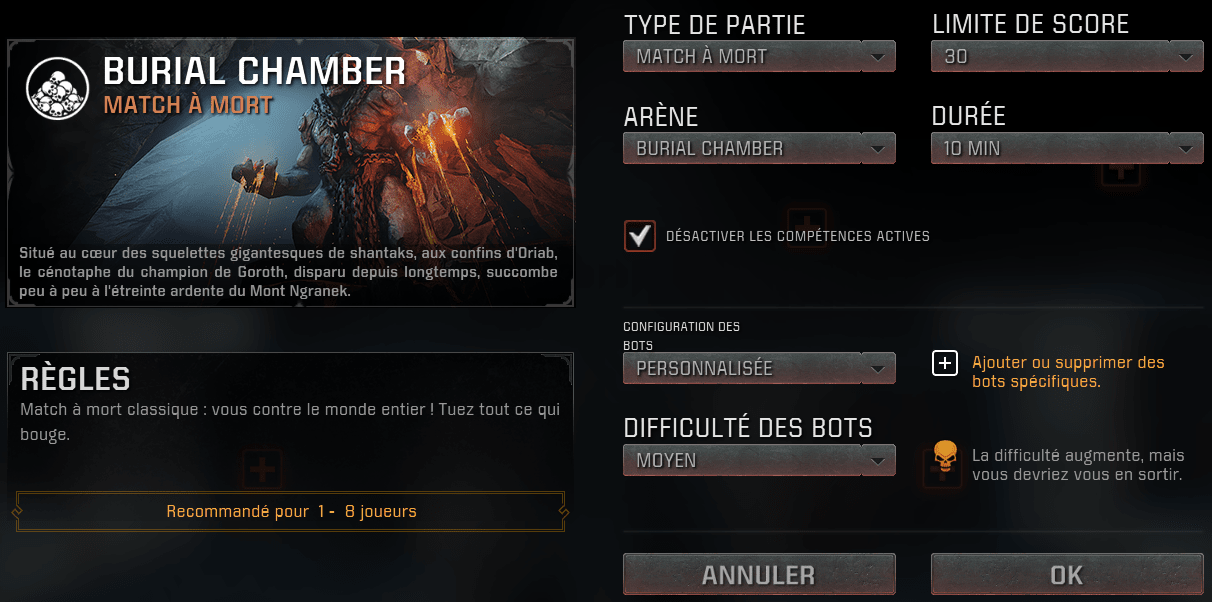Open the 10 min duration dropdown

pyautogui.click(x=1067, y=149)
